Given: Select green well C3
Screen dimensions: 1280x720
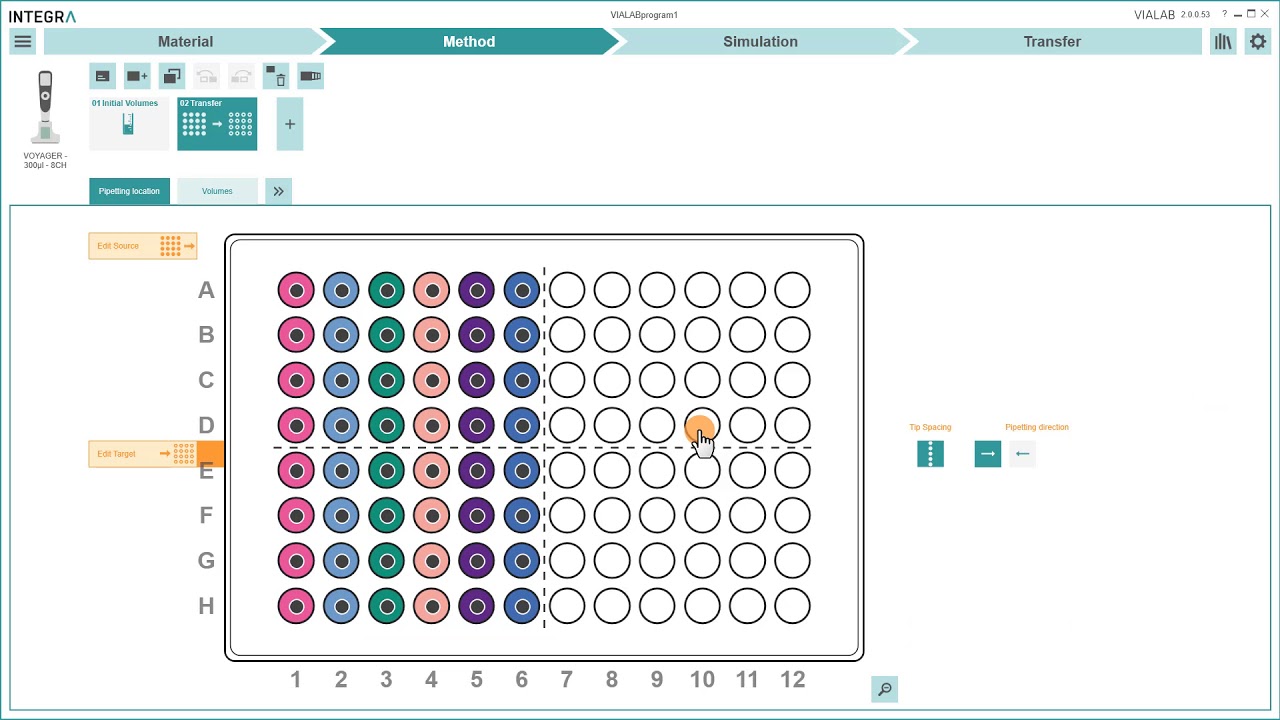Looking at the screenshot, I should tap(386, 380).
